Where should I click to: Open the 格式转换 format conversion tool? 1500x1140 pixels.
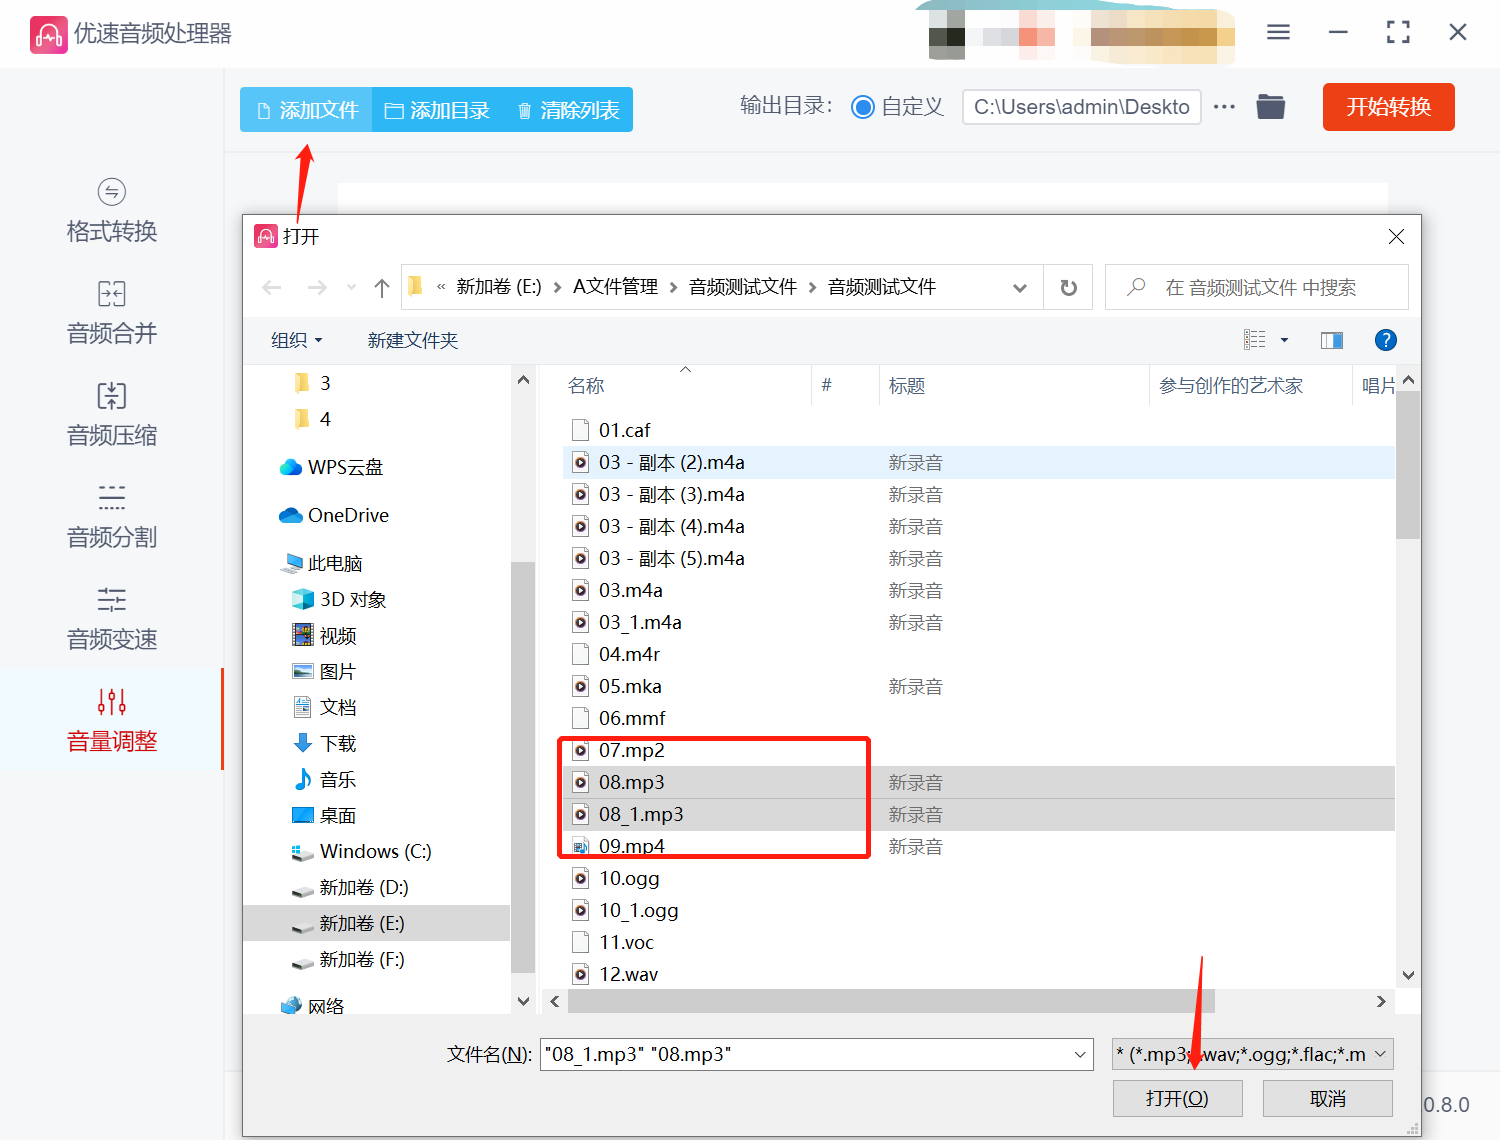click(111, 211)
